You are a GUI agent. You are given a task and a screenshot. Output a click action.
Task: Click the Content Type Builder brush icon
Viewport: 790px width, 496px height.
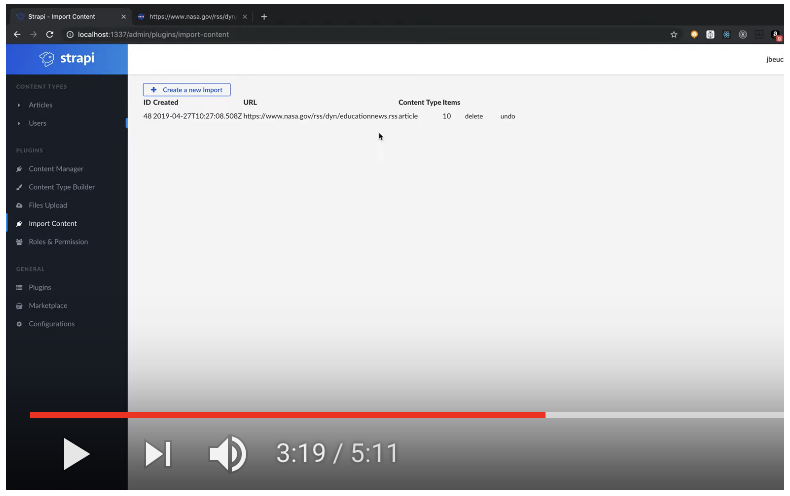pyautogui.click(x=19, y=187)
